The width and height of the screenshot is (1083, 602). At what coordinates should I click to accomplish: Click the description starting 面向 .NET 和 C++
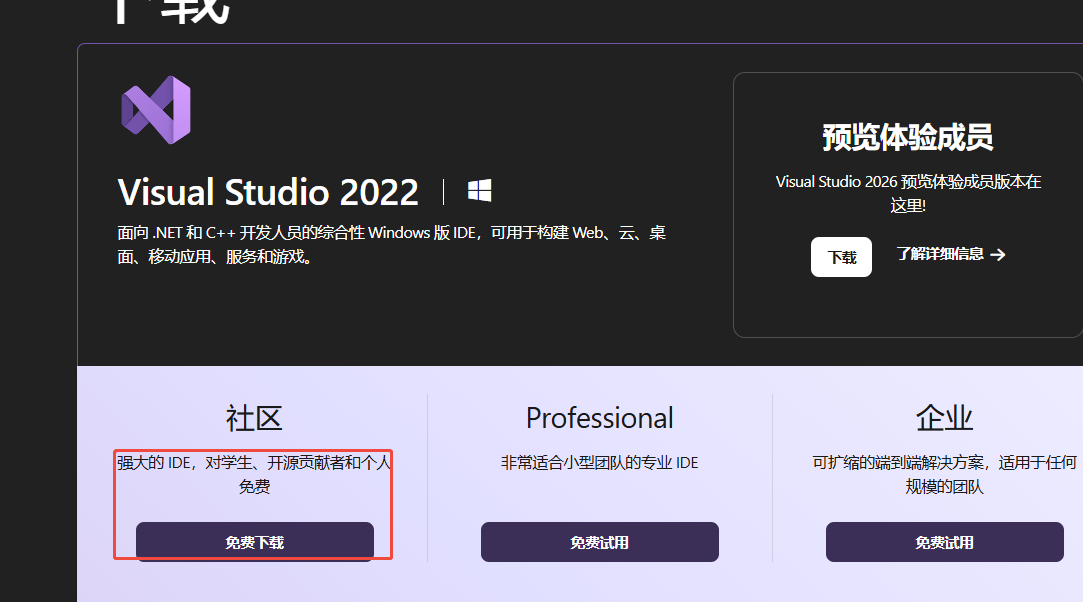point(392,244)
